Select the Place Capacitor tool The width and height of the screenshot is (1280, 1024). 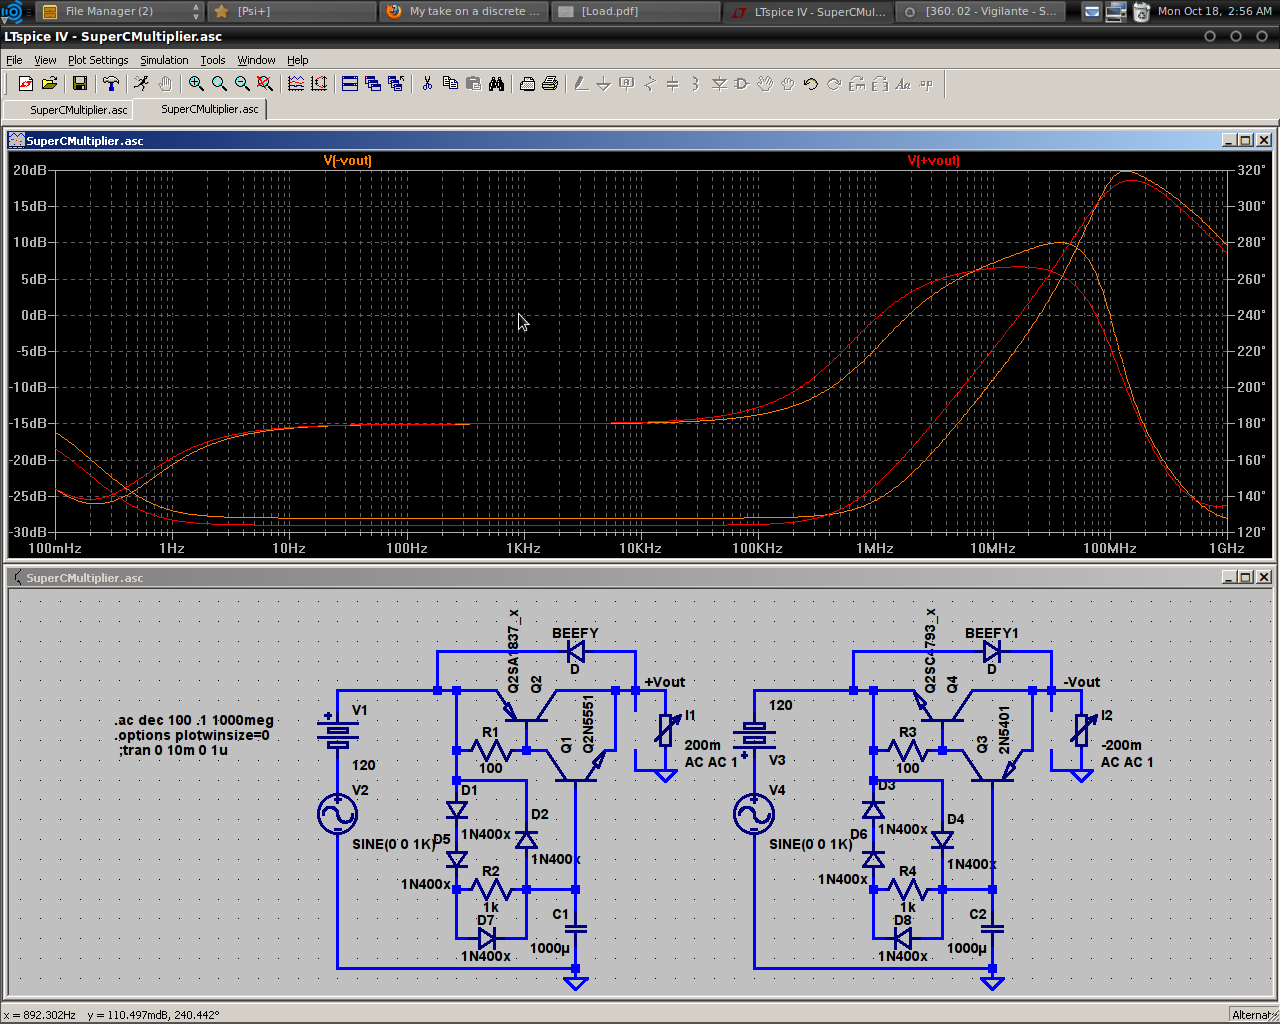(x=673, y=84)
